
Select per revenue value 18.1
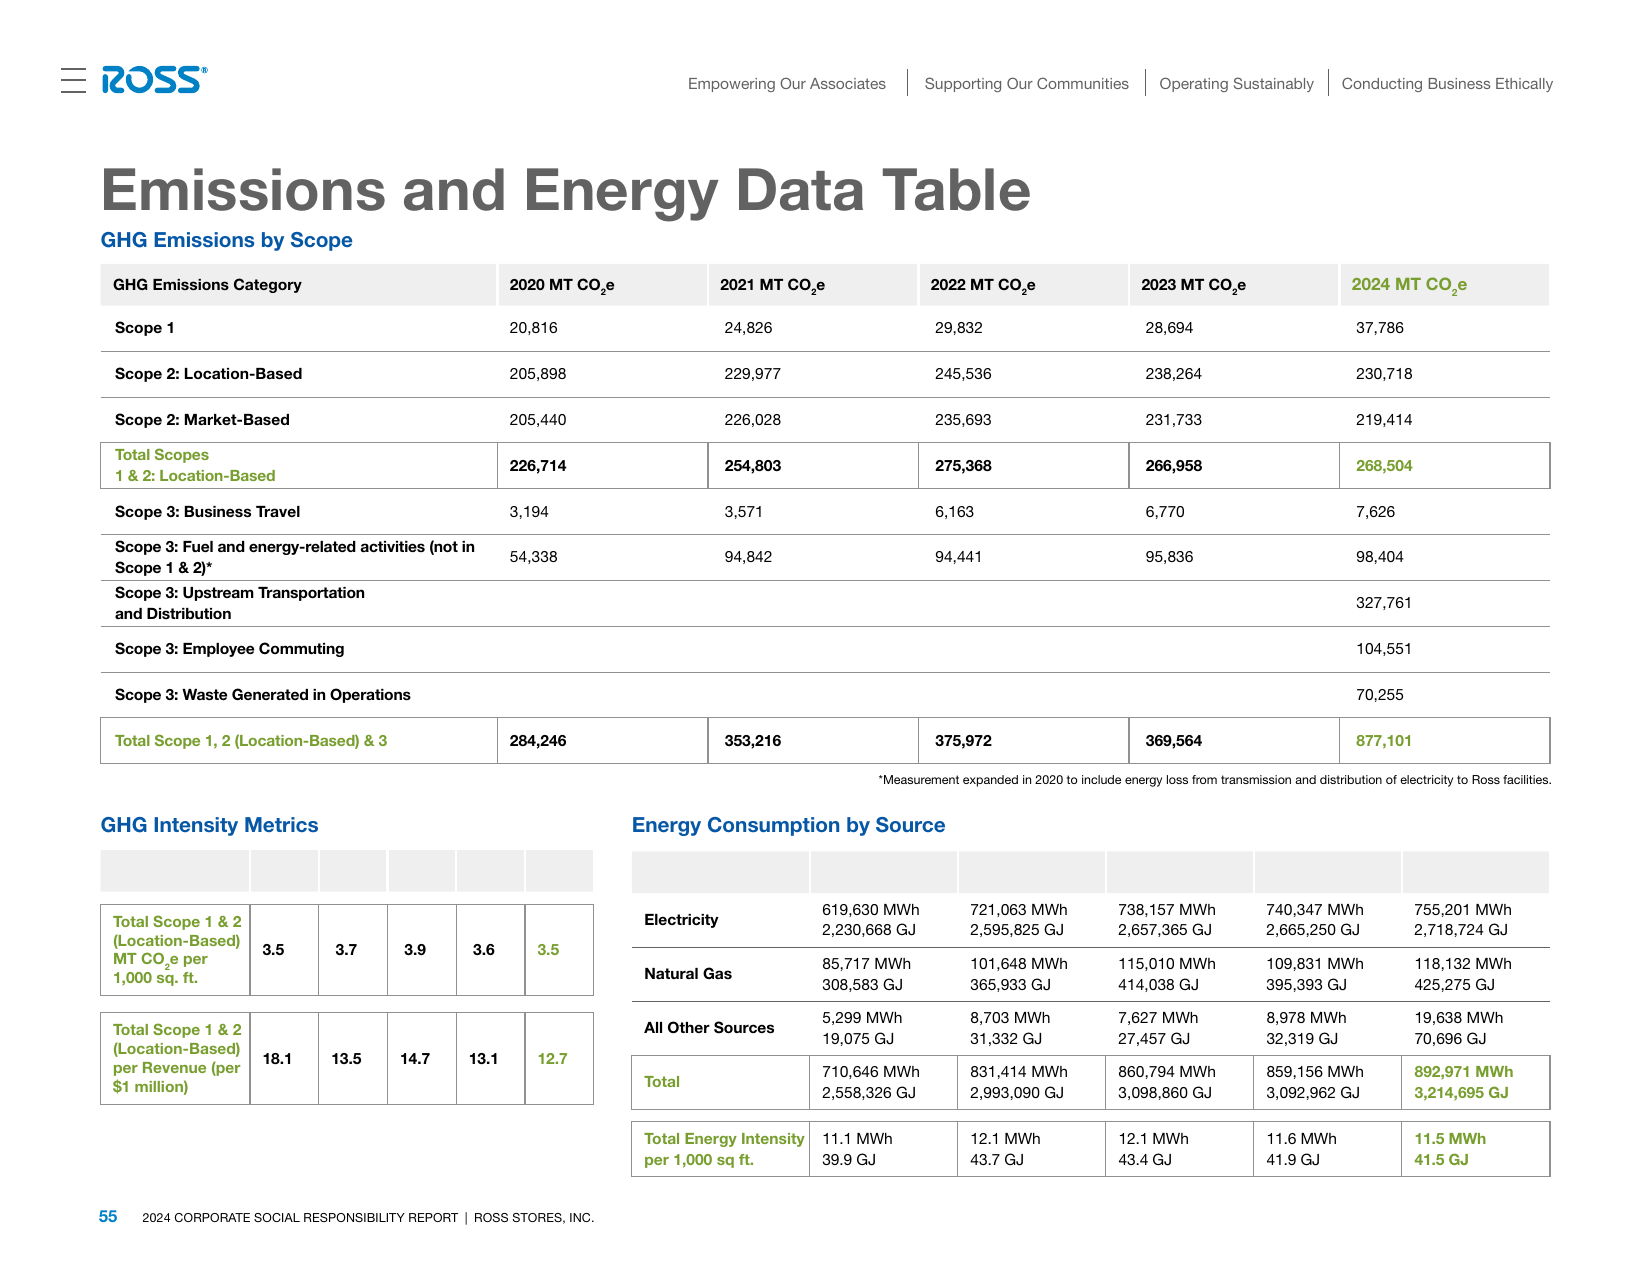(x=277, y=1059)
